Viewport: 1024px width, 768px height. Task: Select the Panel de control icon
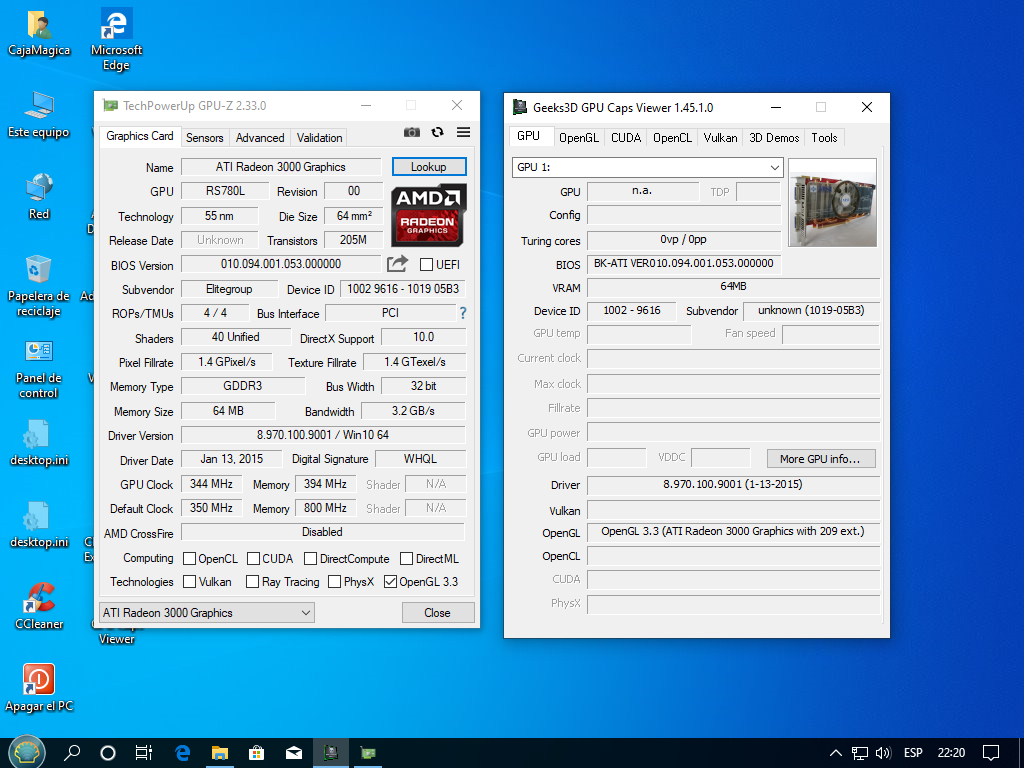click(x=39, y=369)
